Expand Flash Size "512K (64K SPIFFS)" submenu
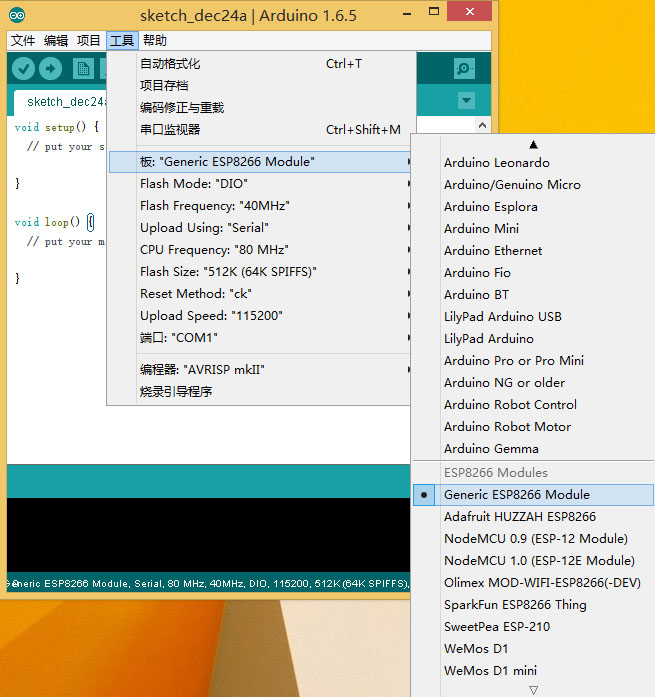The image size is (655, 697). click(x=260, y=272)
